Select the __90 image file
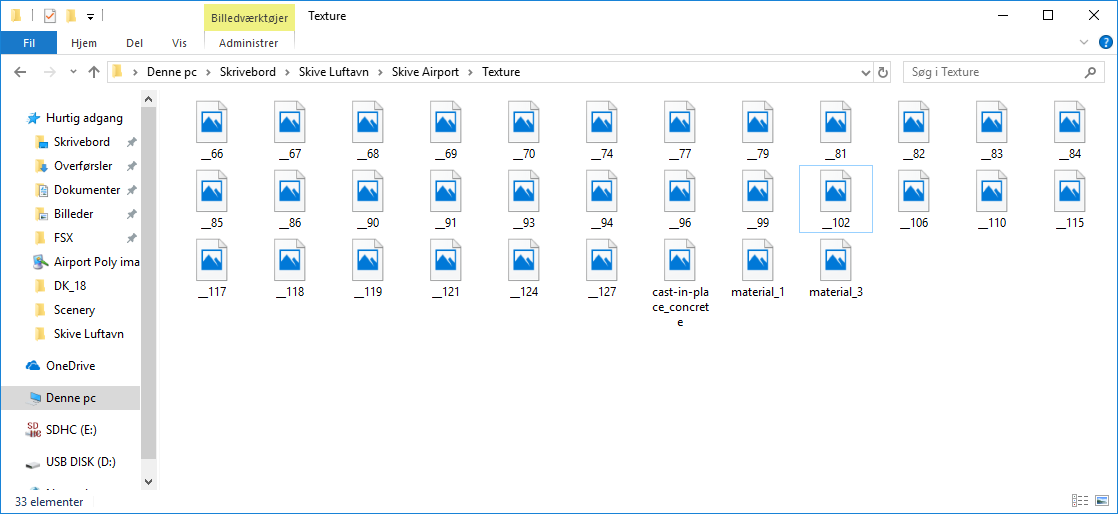This screenshot has height=514, width=1118. pyautogui.click(x=368, y=200)
